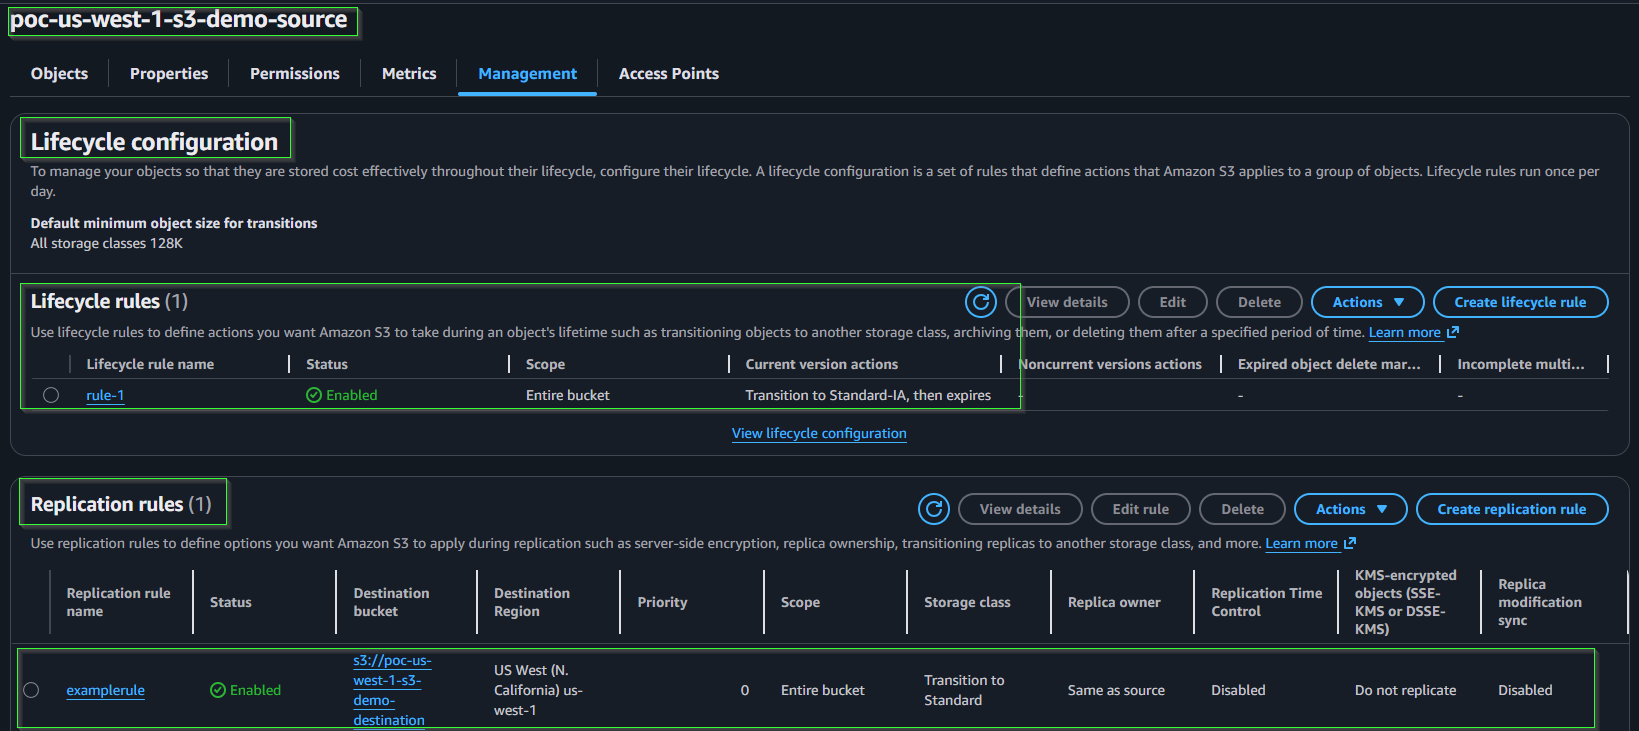This screenshot has width=1639, height=731.
Task: Select the rule-1 radio button
Action: pyautogui.click(x=51, y=395)
